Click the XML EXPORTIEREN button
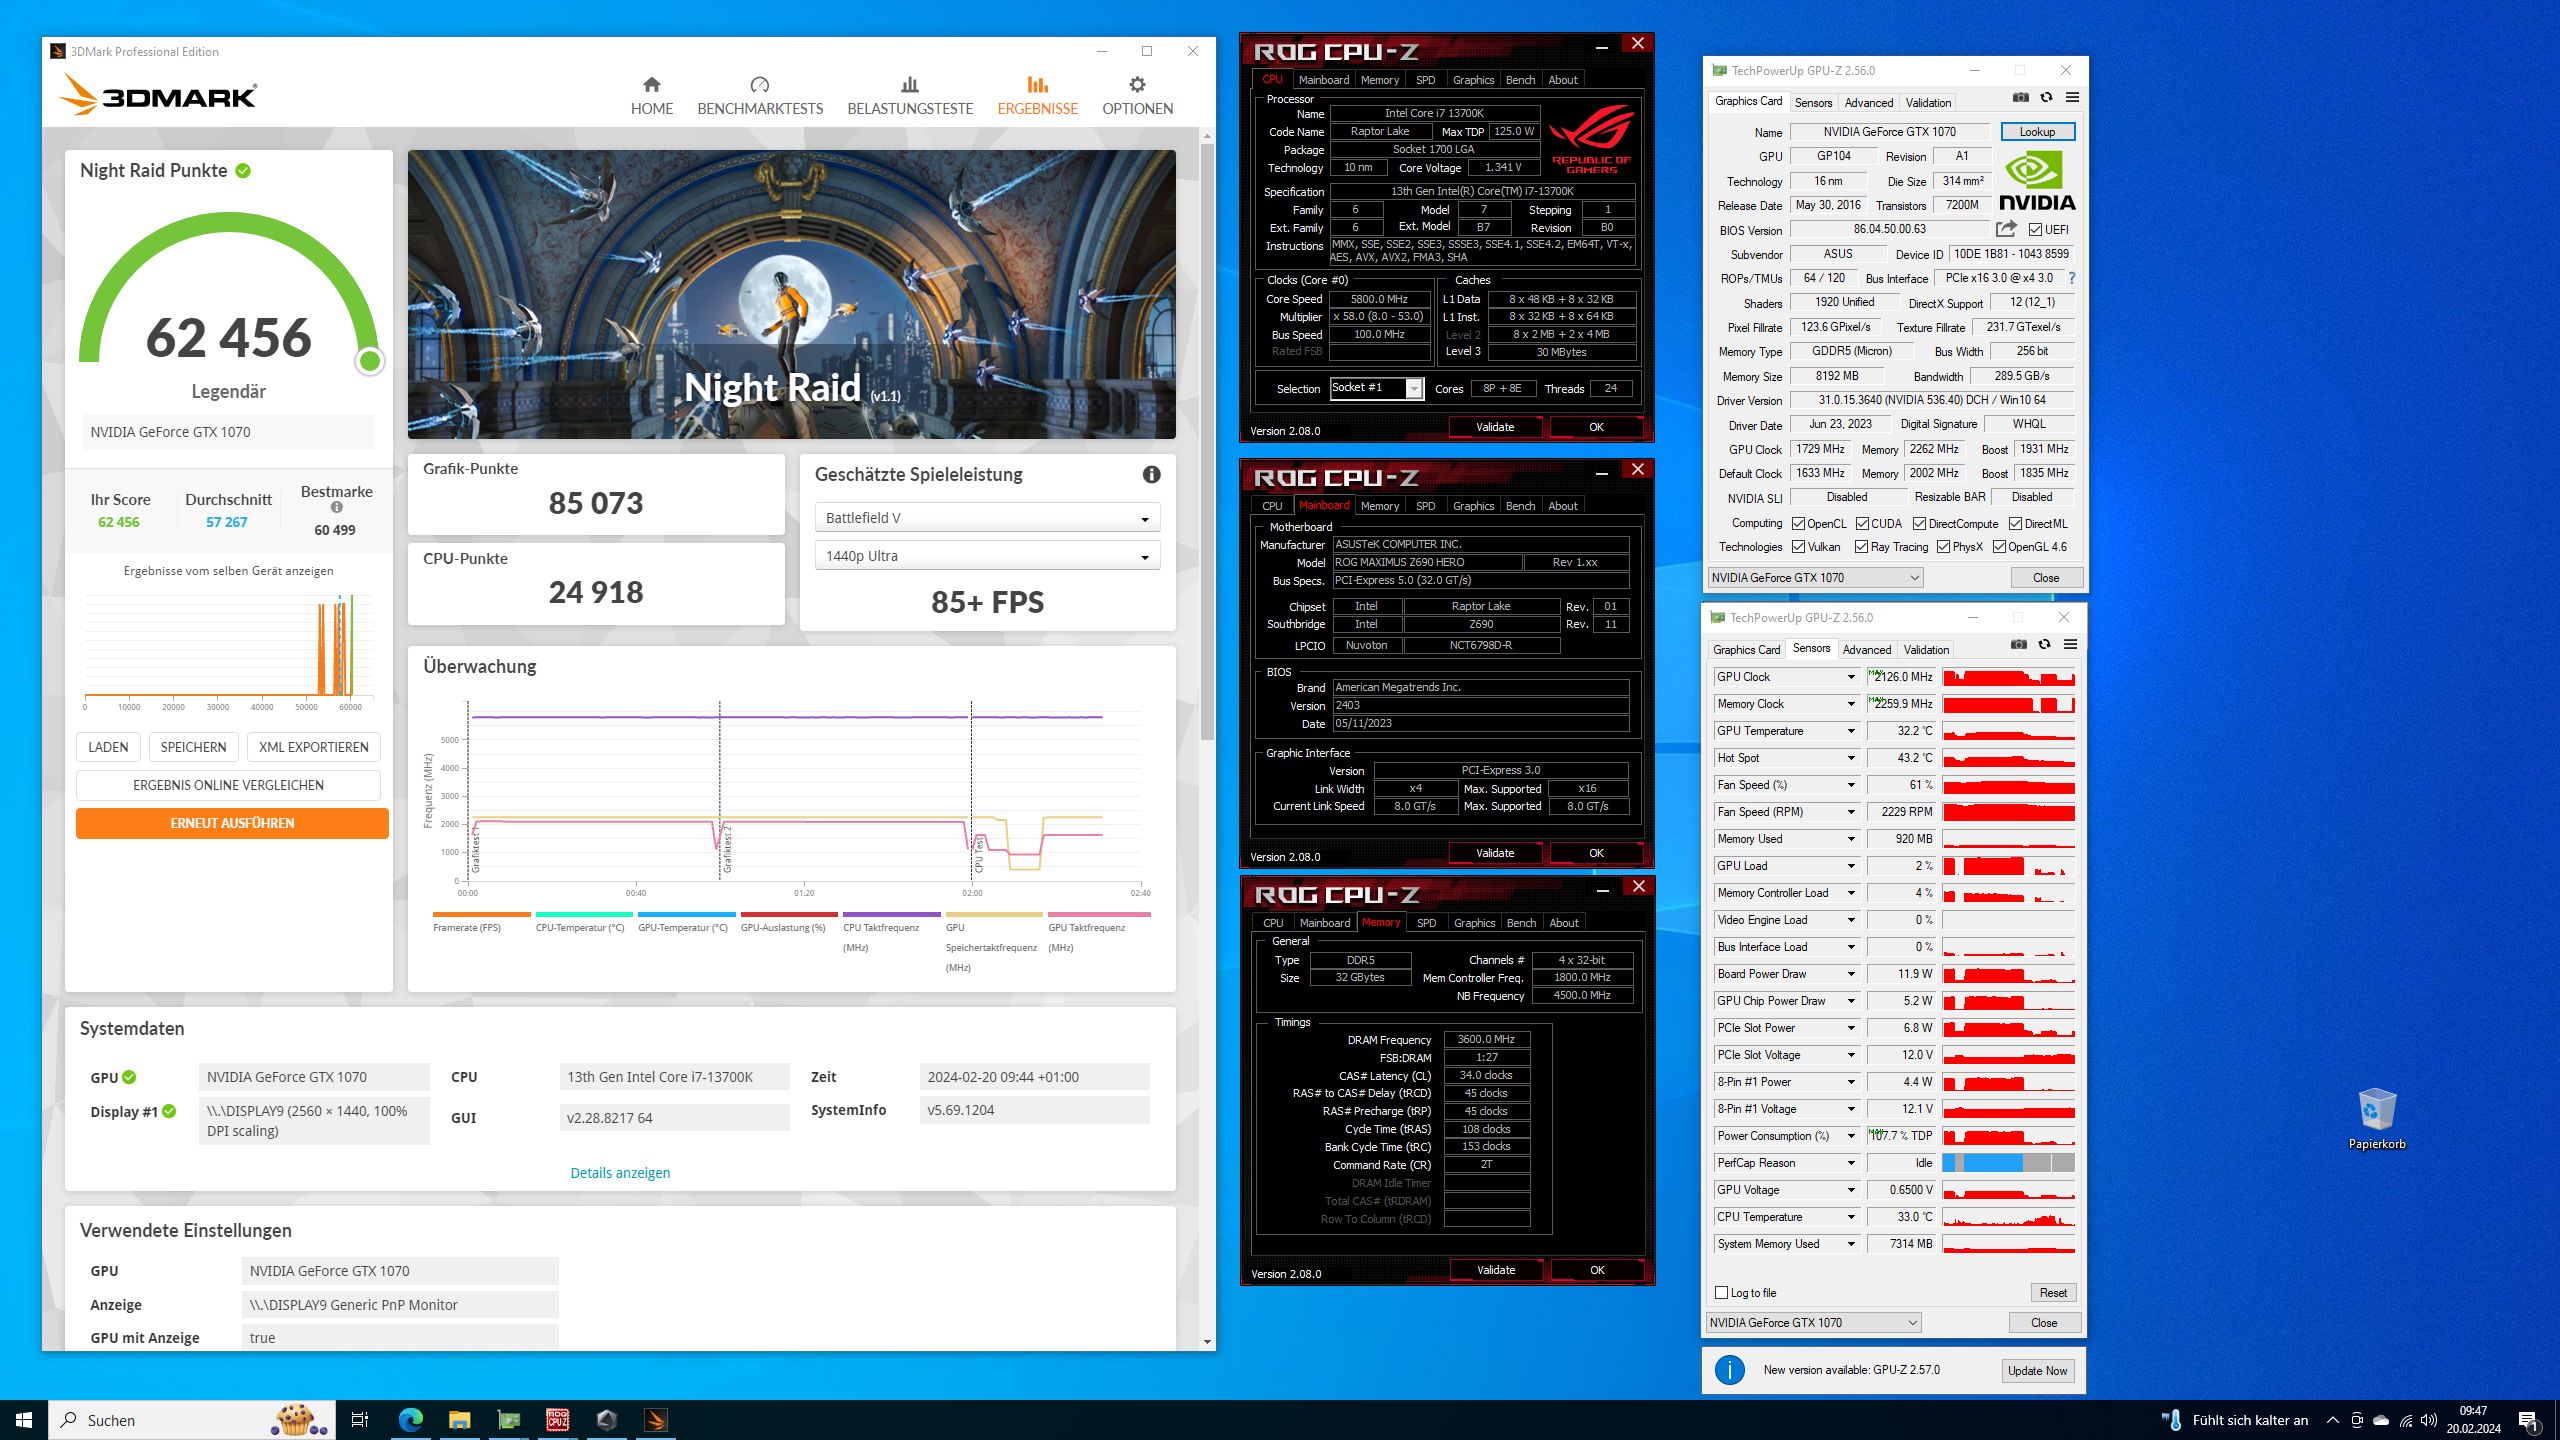This screenshot has width=2560, height=1440. coord(313,747)
